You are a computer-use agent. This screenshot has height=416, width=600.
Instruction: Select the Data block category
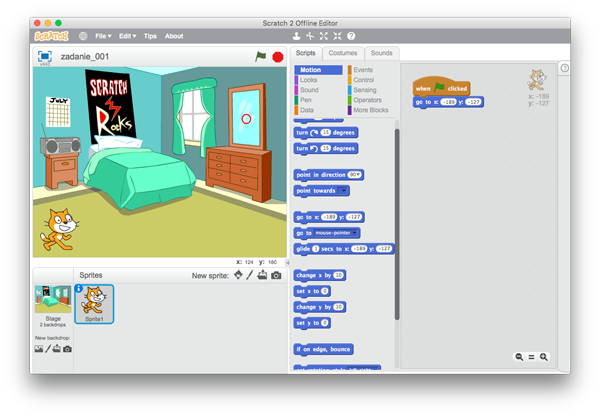[307, 110]
